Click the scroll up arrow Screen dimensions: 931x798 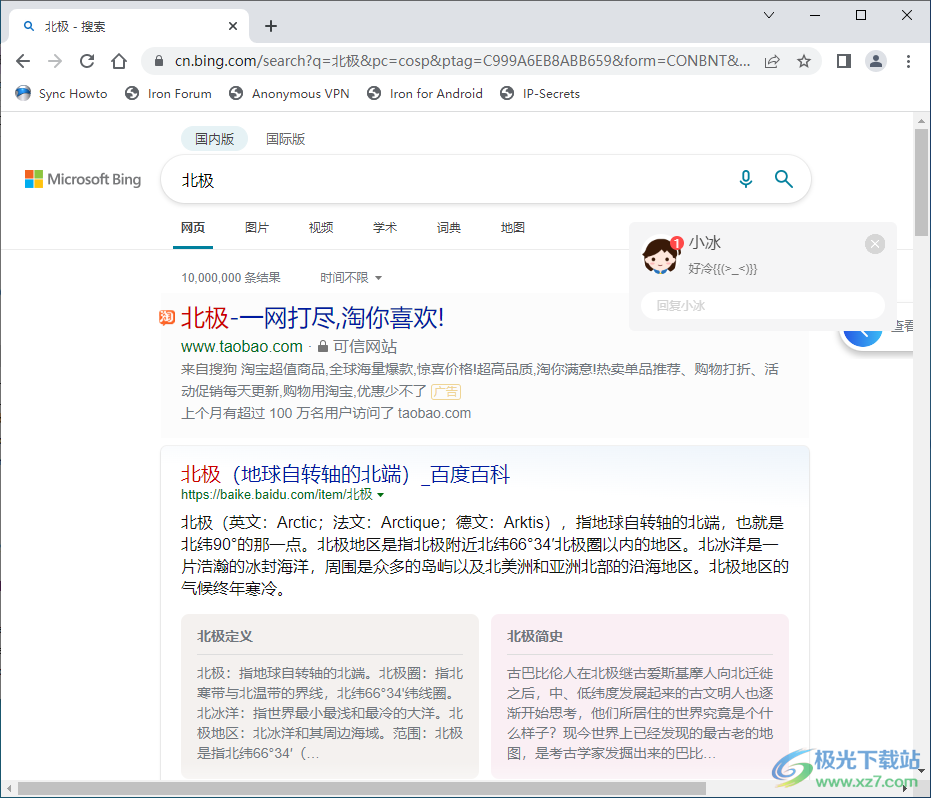[921, 121]
